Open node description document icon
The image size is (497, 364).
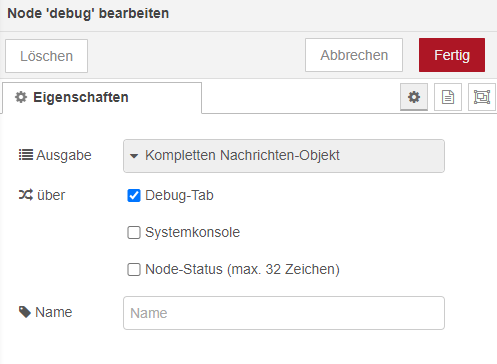point(448,97)
